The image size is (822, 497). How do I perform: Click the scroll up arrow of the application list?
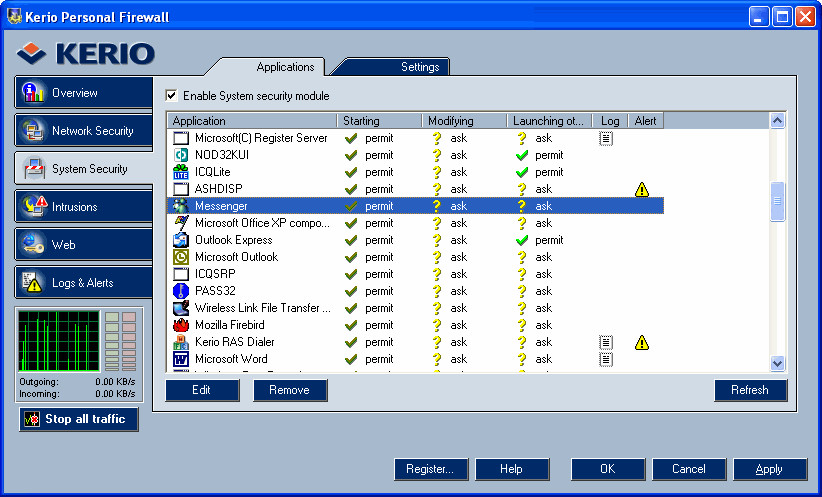[777, 121]
